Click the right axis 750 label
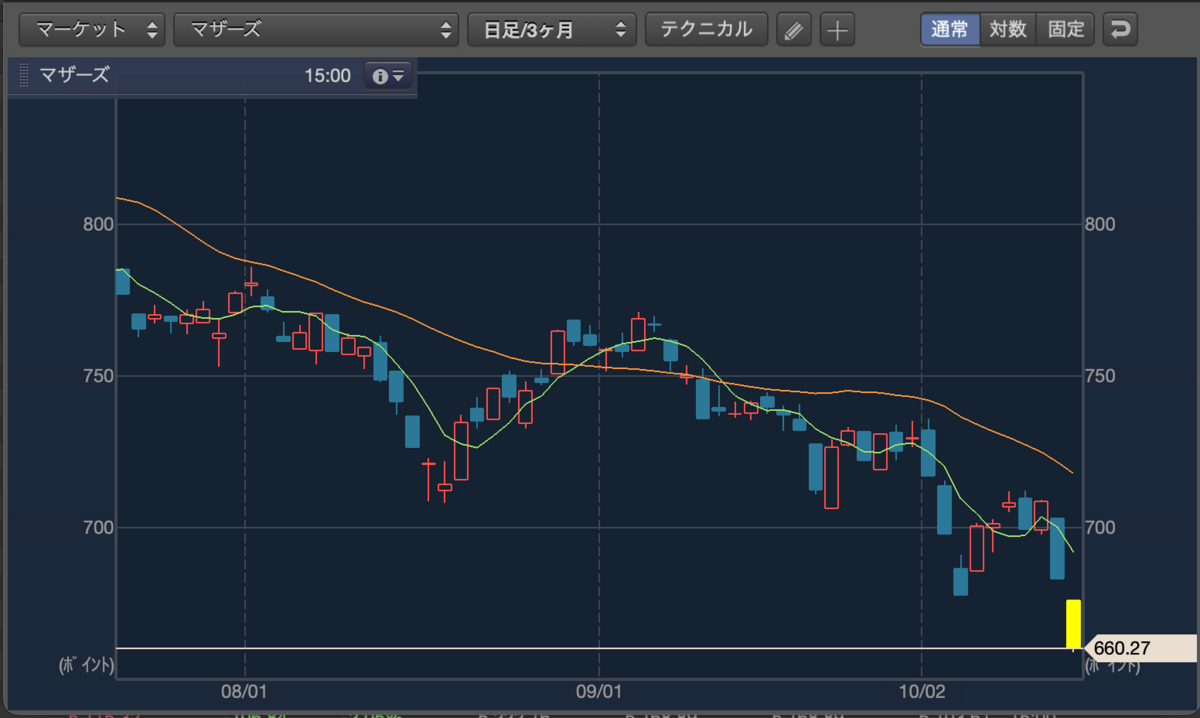 coord(1099,376)
